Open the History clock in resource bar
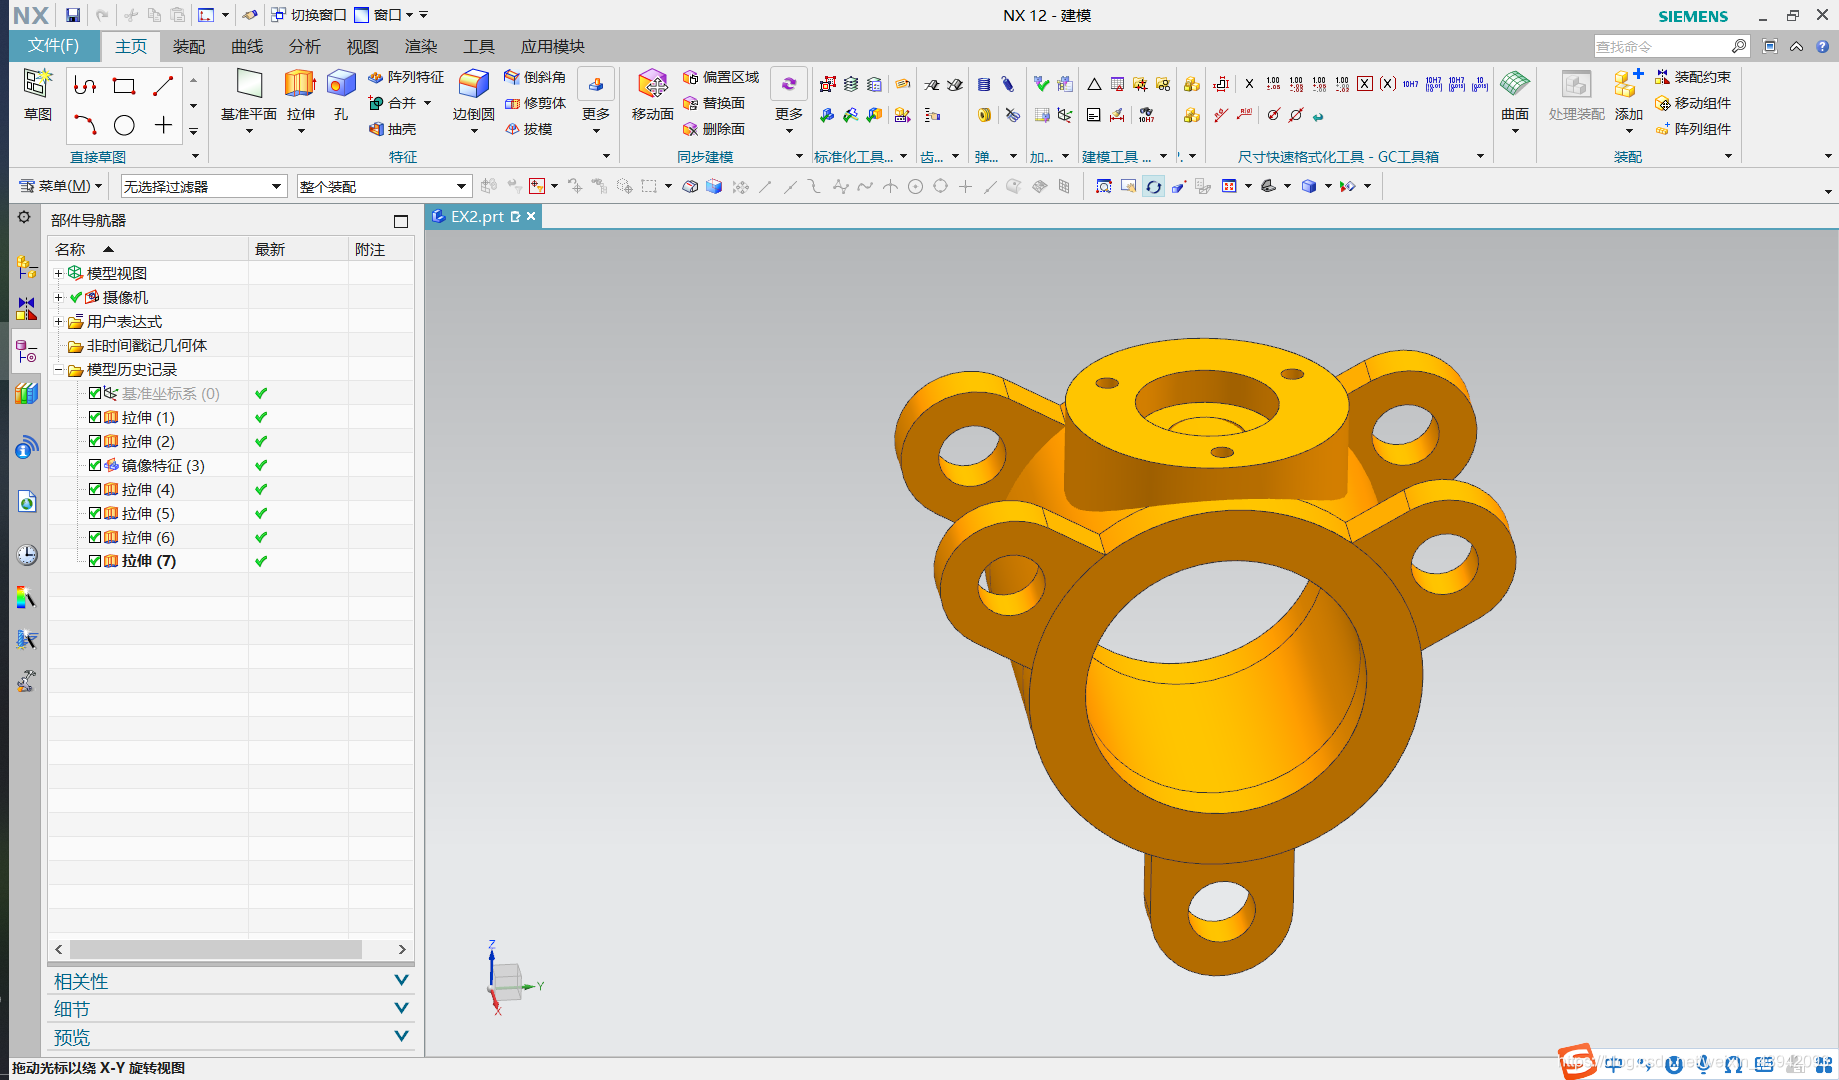Image resolution: width=1839 pixels, height=1080 pixels. (26, 554)
